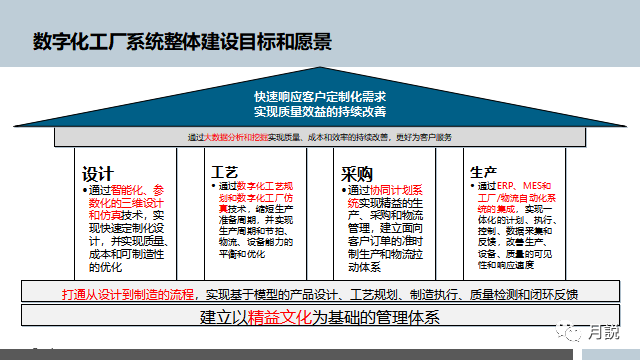Select the blue roof triangle shape
640x360 pixels.
pyautogui.click(x=320, y=97)
